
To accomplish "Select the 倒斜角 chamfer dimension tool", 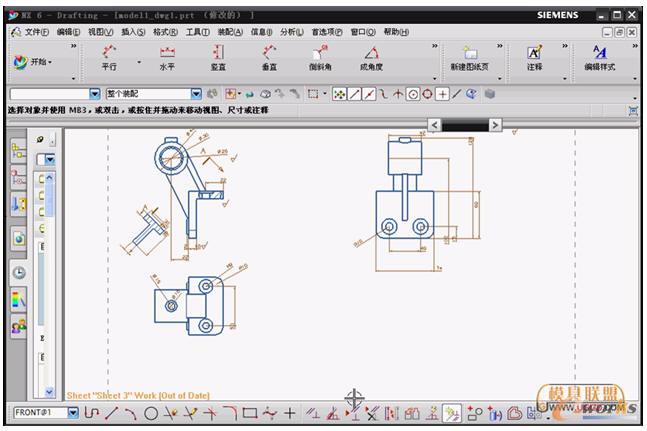I will (x=320, y=58).
